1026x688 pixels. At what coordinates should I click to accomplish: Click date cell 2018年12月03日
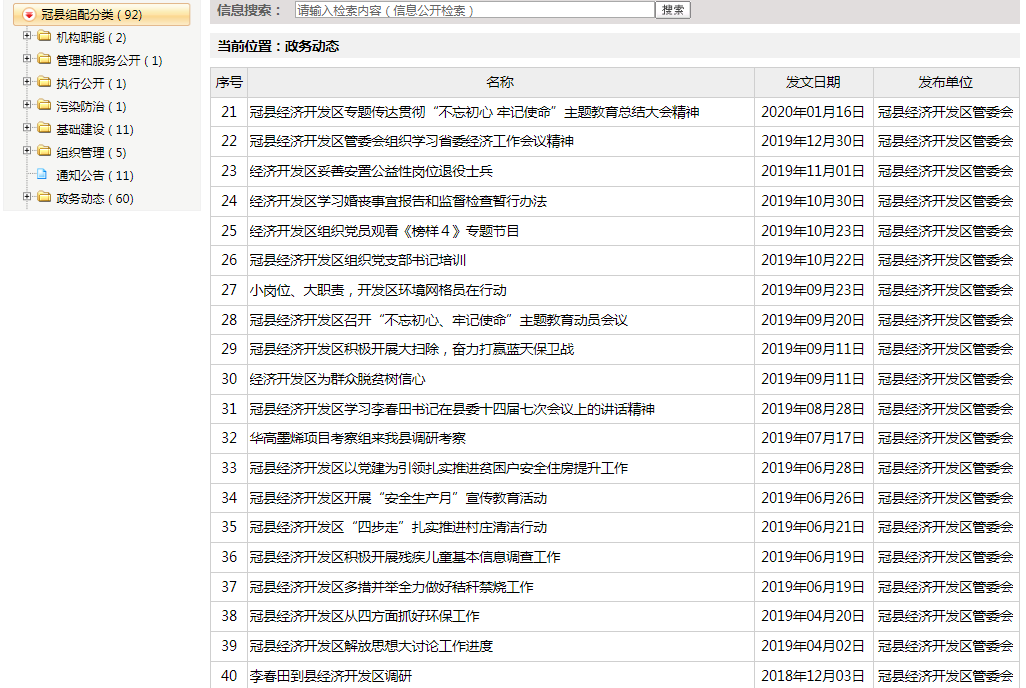pyautogui.click(x=813, y=676)
